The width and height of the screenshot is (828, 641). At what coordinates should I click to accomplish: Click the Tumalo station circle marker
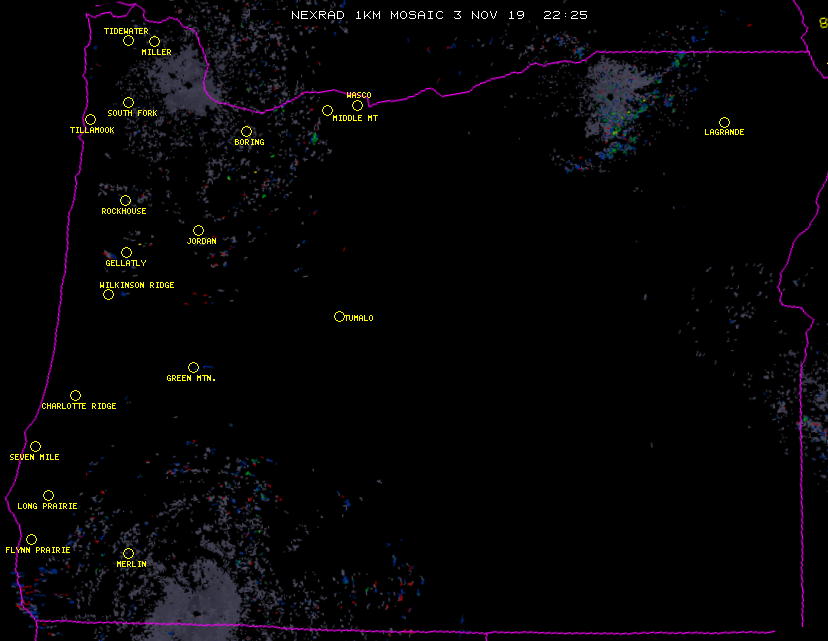tap(339, 317)
